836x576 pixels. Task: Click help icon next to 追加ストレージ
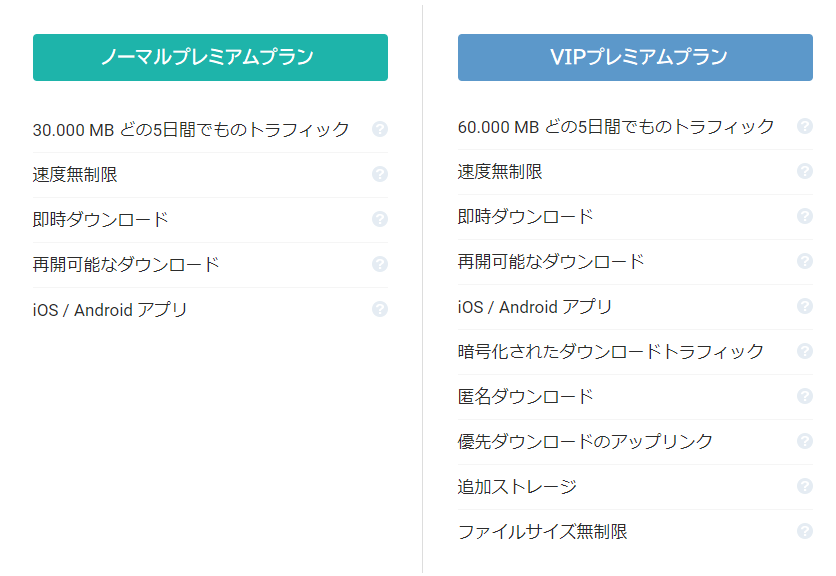click(805, 486)
